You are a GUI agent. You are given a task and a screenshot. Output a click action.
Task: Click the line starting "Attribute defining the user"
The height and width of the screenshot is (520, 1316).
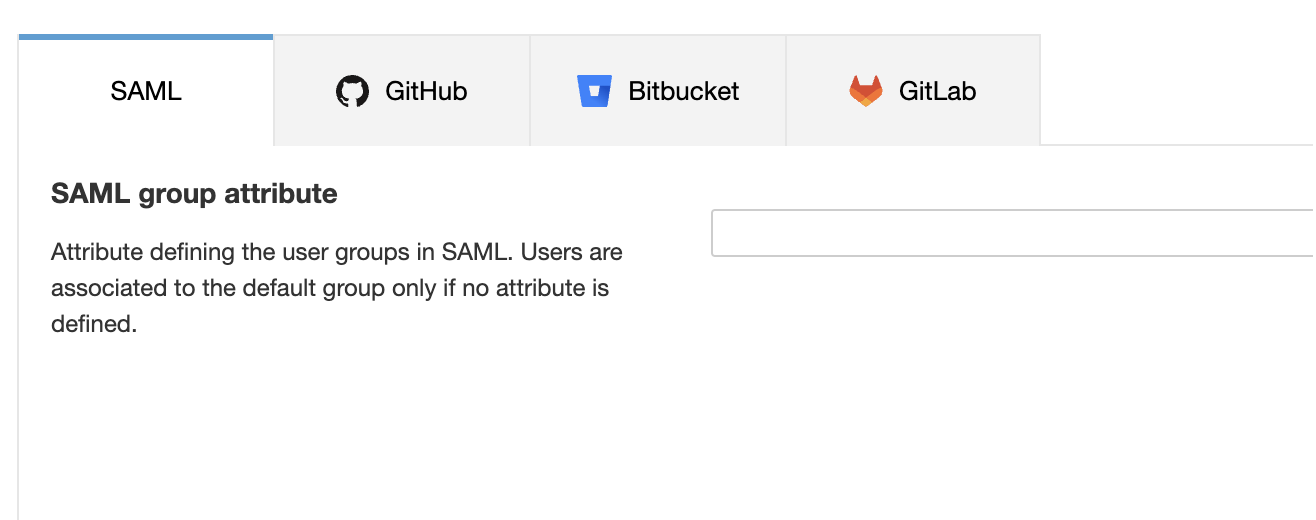pyautogui.click(x=336, y=252)
